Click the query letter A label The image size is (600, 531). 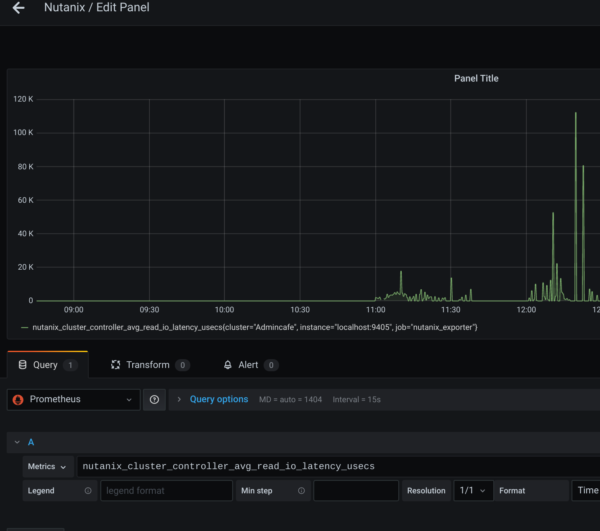point(31,442)
